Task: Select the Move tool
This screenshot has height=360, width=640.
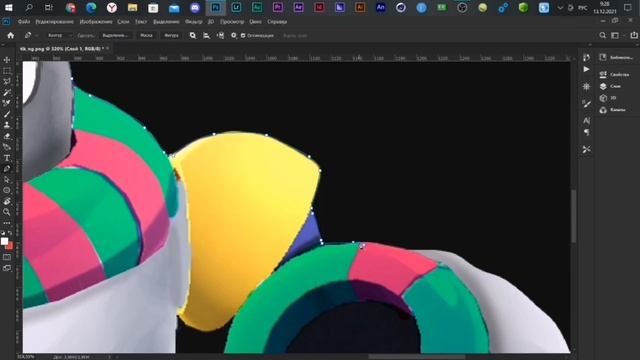Action: click(7, 60)
